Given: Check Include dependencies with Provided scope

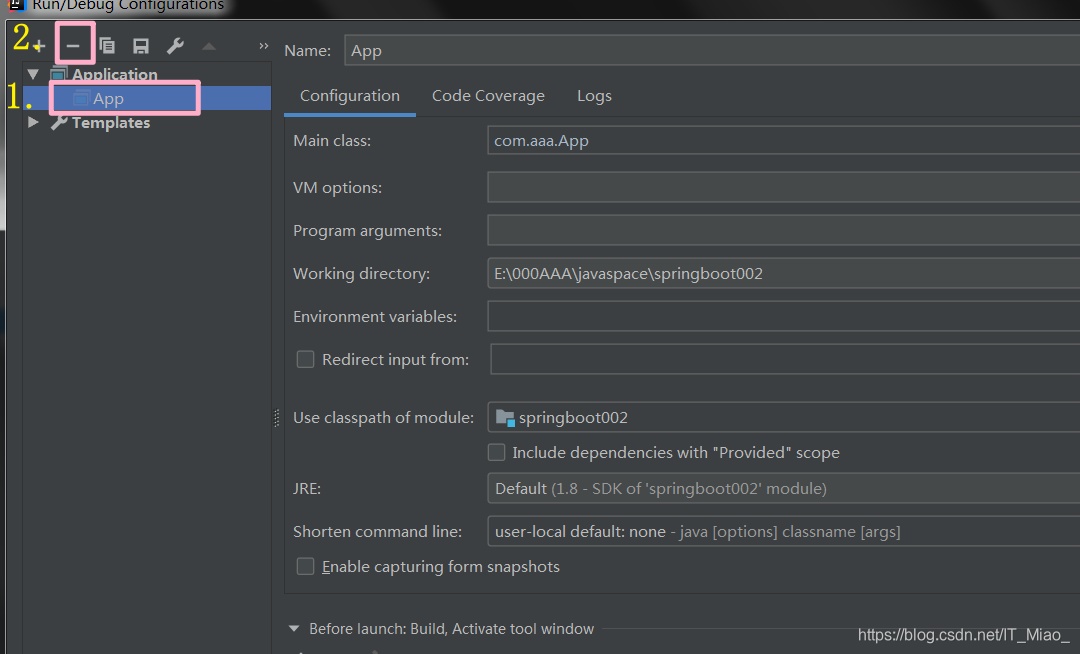Looking at the screenshot, I should point(496,452).
